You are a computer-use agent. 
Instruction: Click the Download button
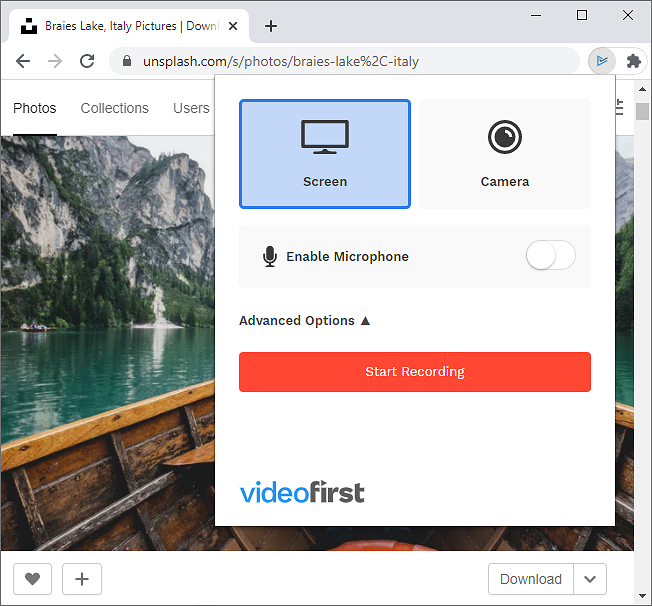tap(530, 579)
